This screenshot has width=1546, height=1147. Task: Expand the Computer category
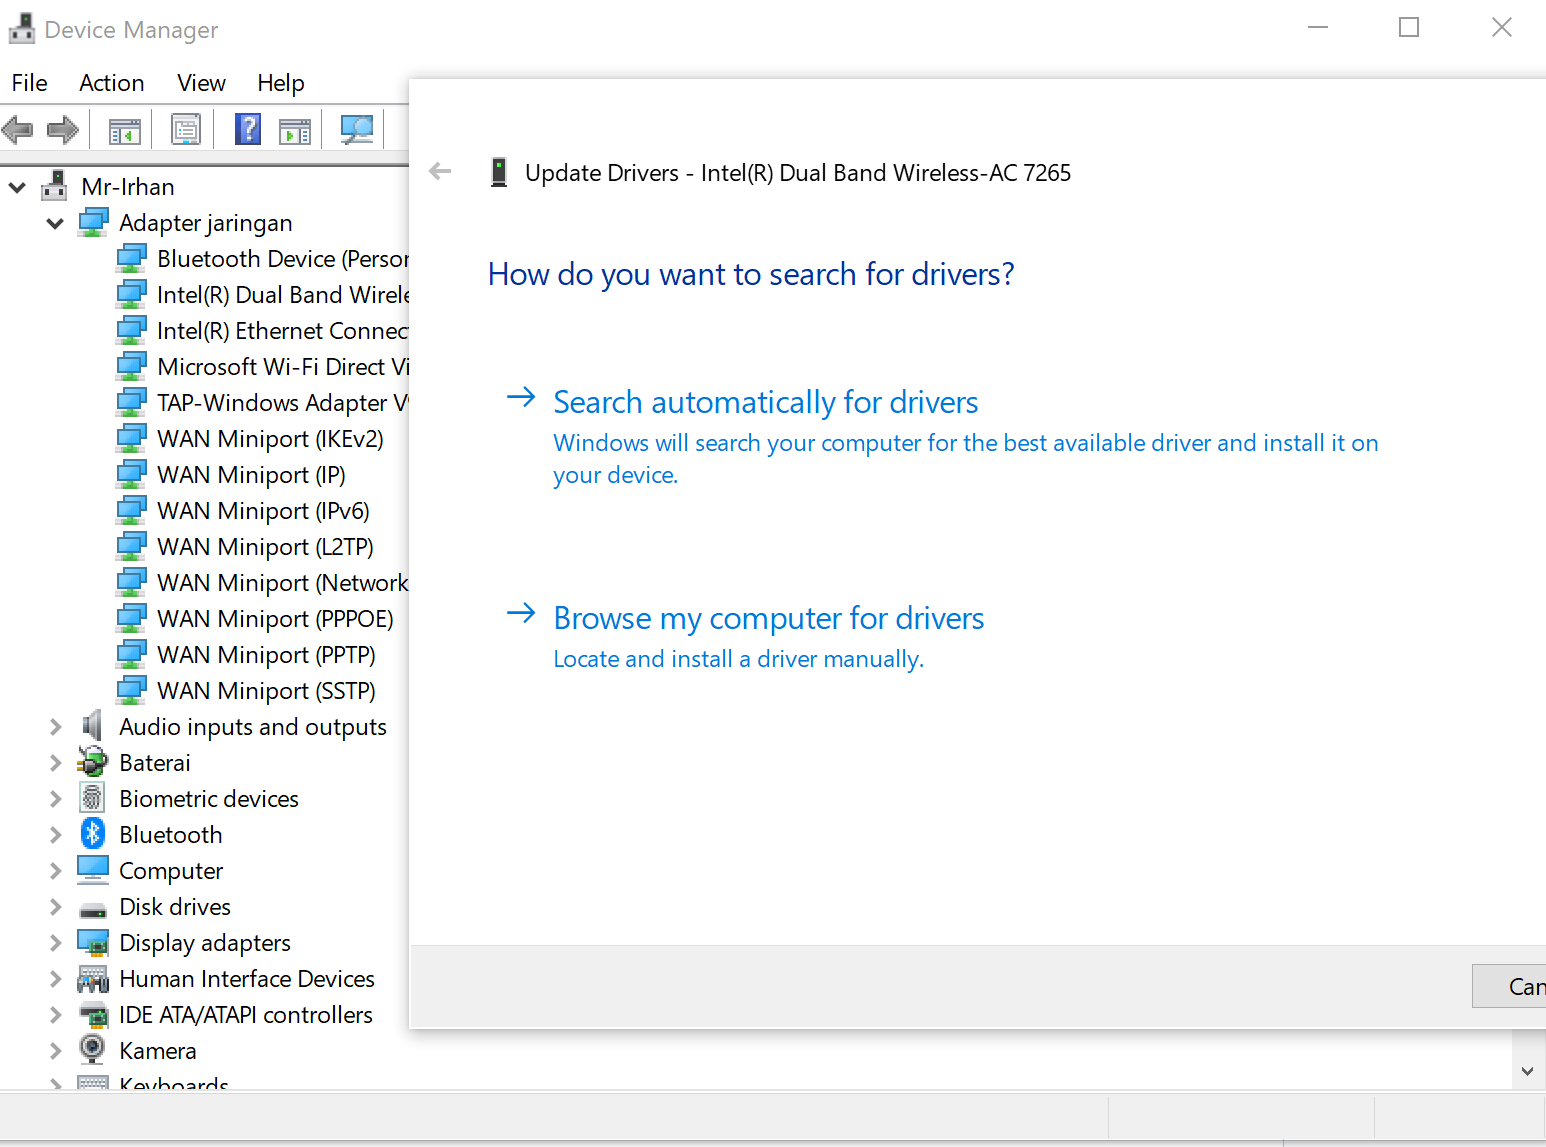pyautogui.click(x=56, y=871)
